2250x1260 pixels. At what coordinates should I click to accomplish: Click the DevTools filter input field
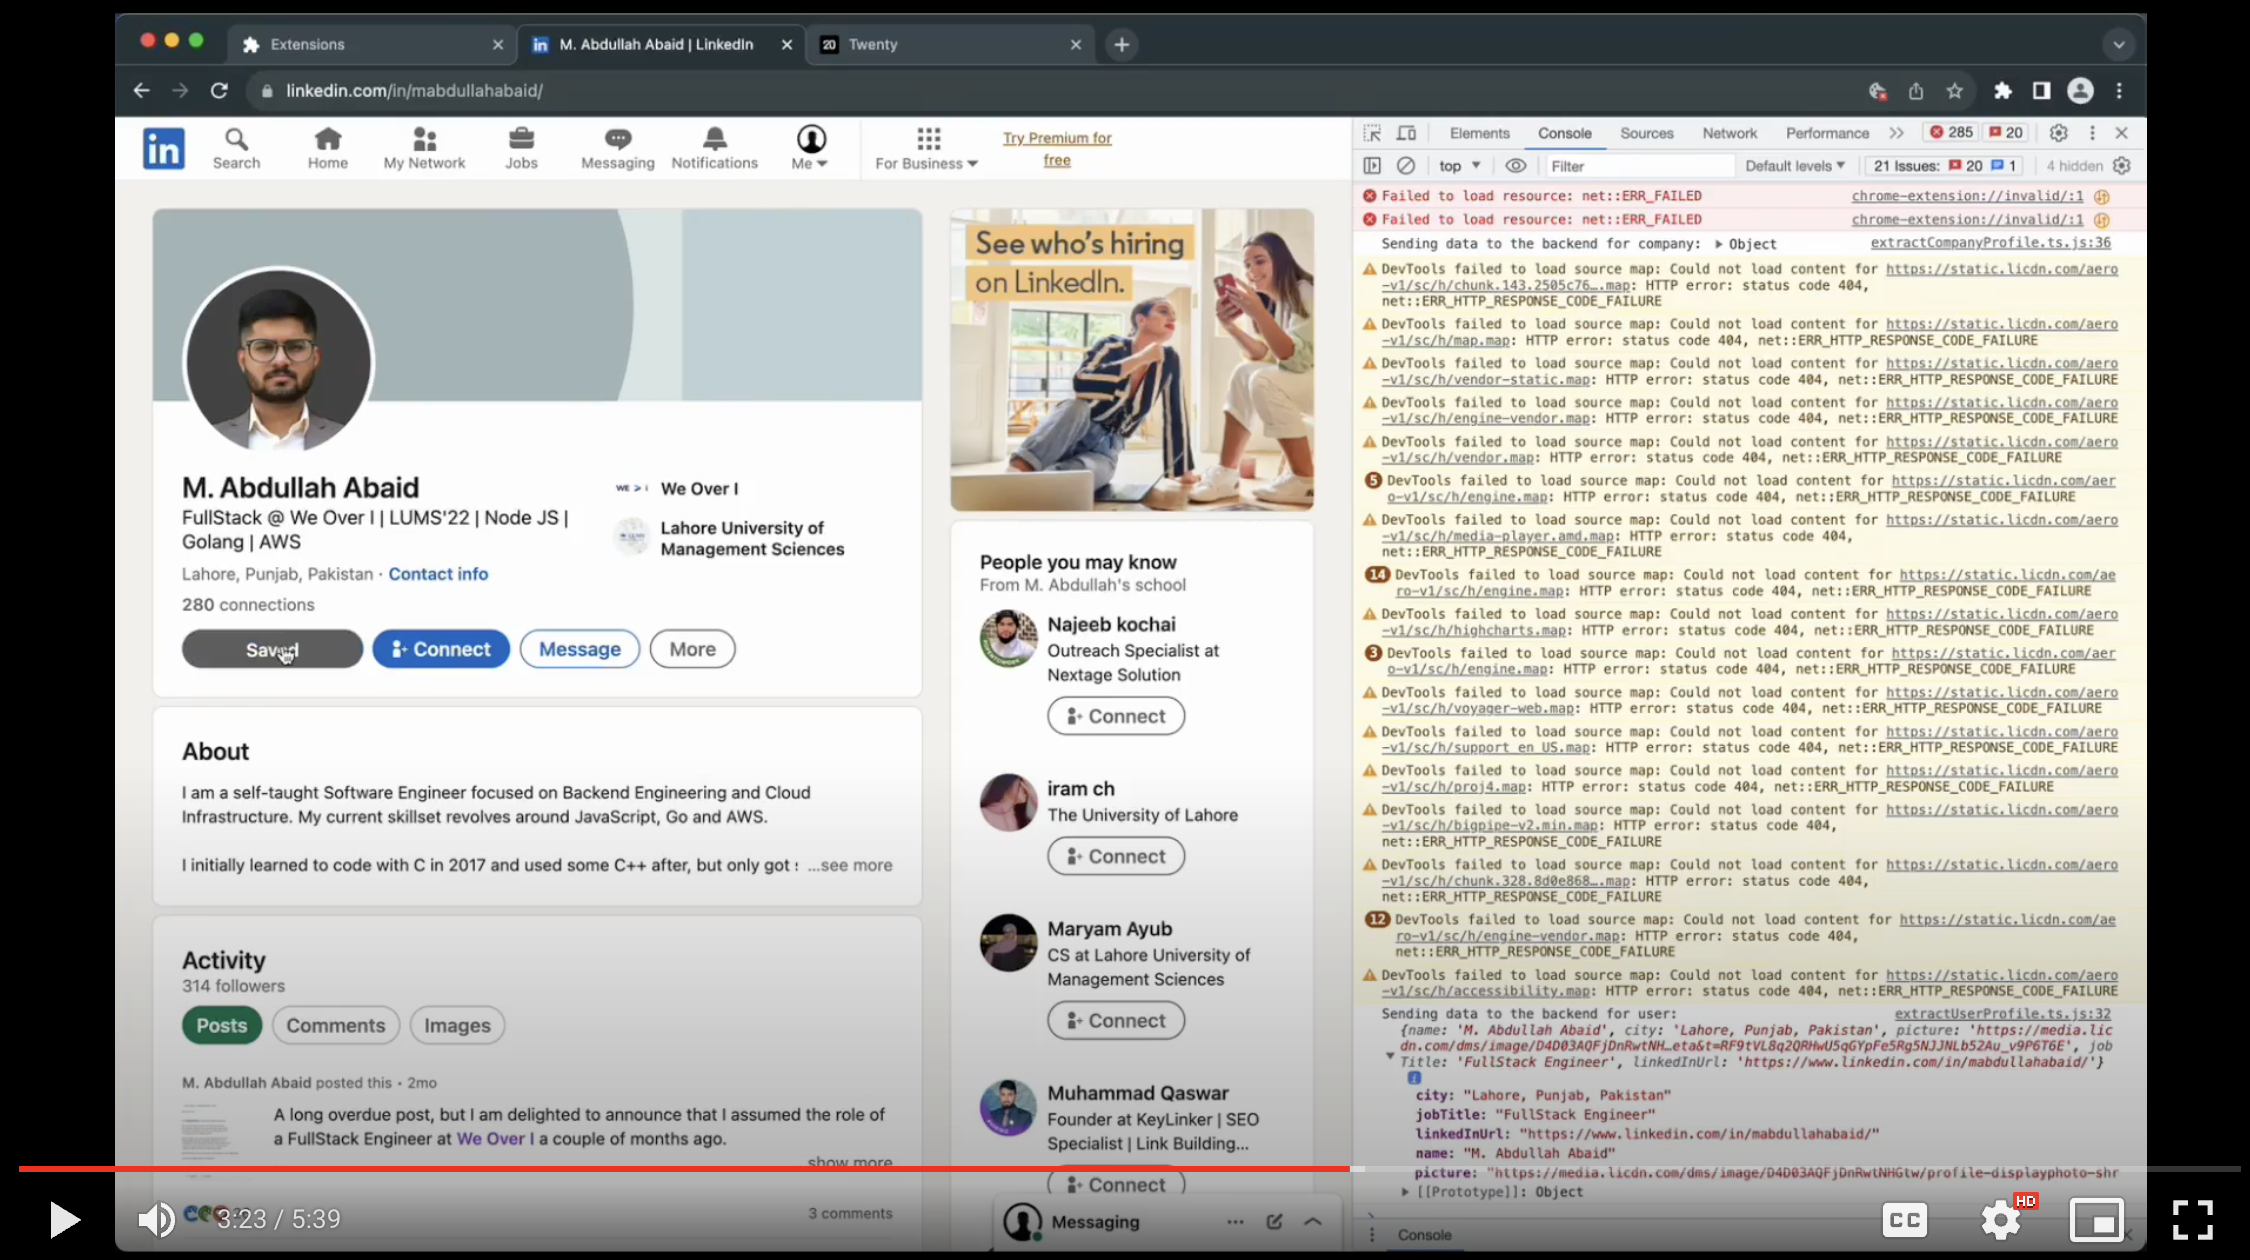1638,165
